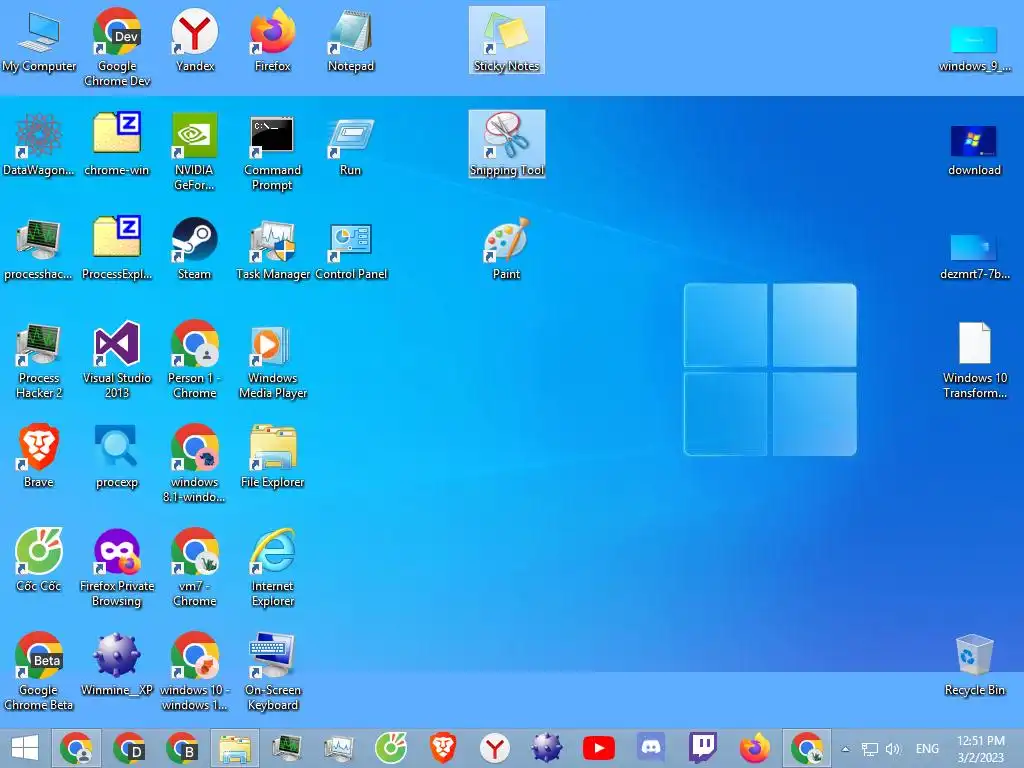Switch to last Chrome taskbar window
Screen dimensions: 1024x768
(807, 748)
